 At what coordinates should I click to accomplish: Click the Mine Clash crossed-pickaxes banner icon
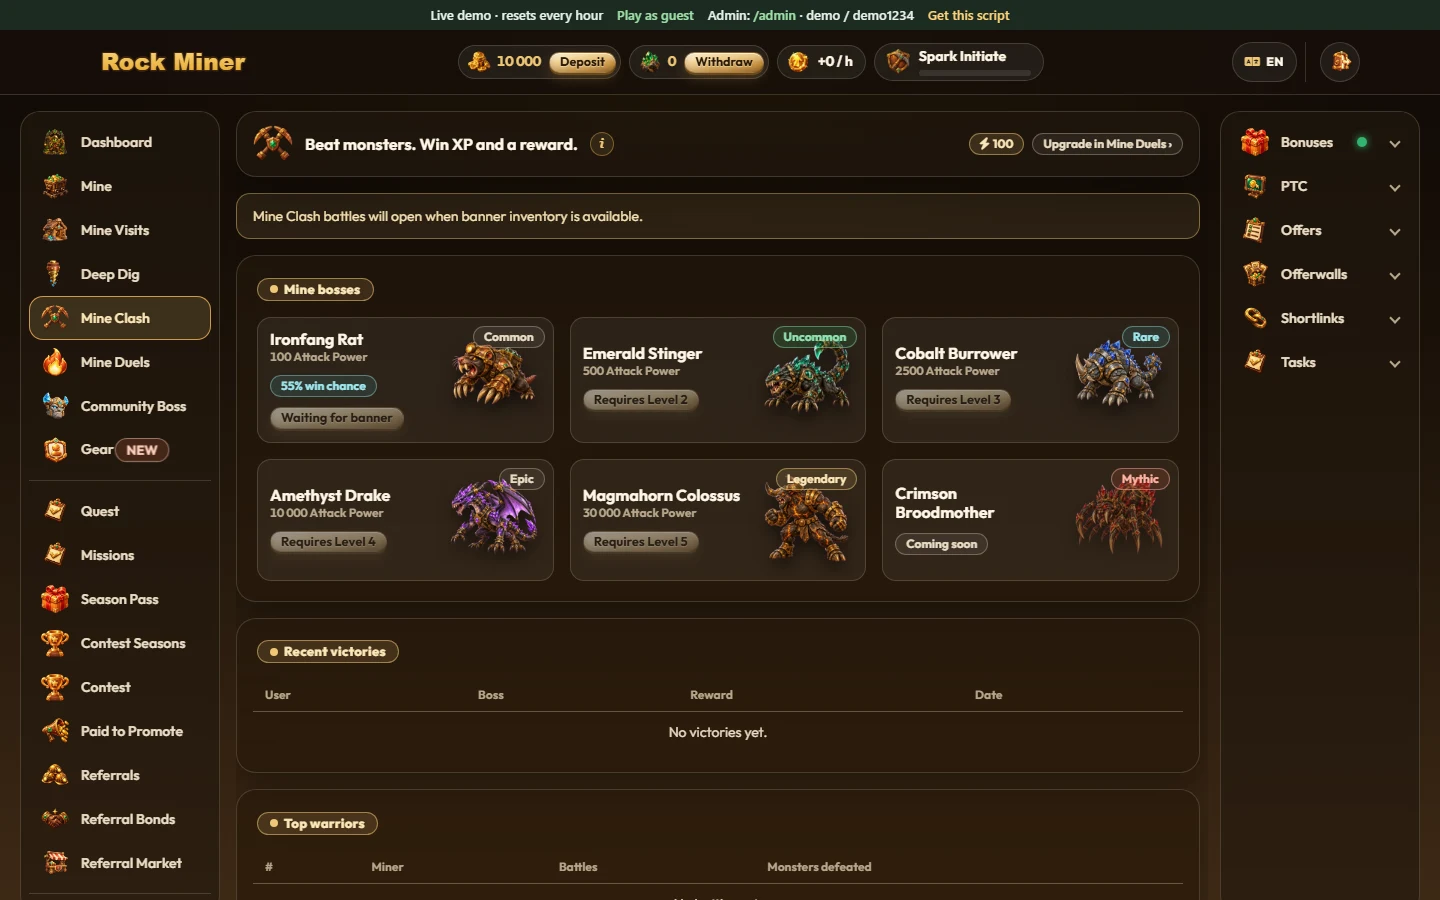tap(272, 144)
